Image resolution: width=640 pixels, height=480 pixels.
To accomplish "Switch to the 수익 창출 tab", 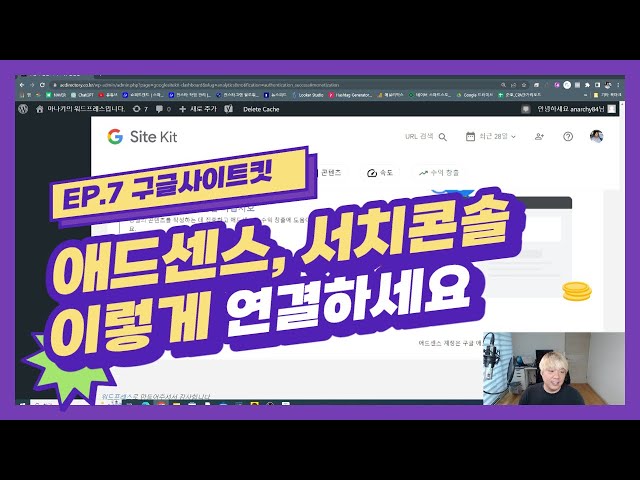I will (x=439, y=173).
